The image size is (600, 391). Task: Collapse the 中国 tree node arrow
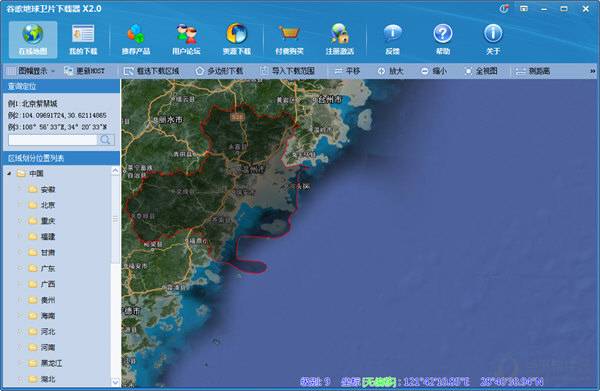point(10,174)
